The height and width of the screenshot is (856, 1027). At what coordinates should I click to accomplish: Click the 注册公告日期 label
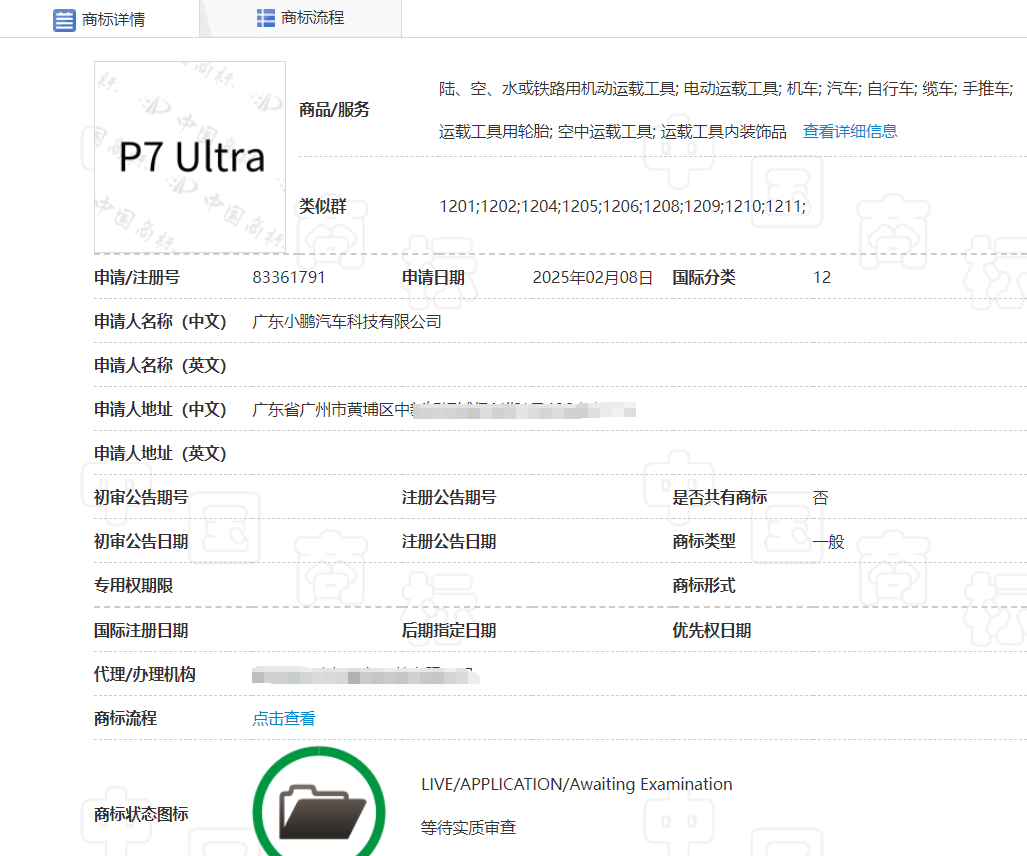(449, 542)
